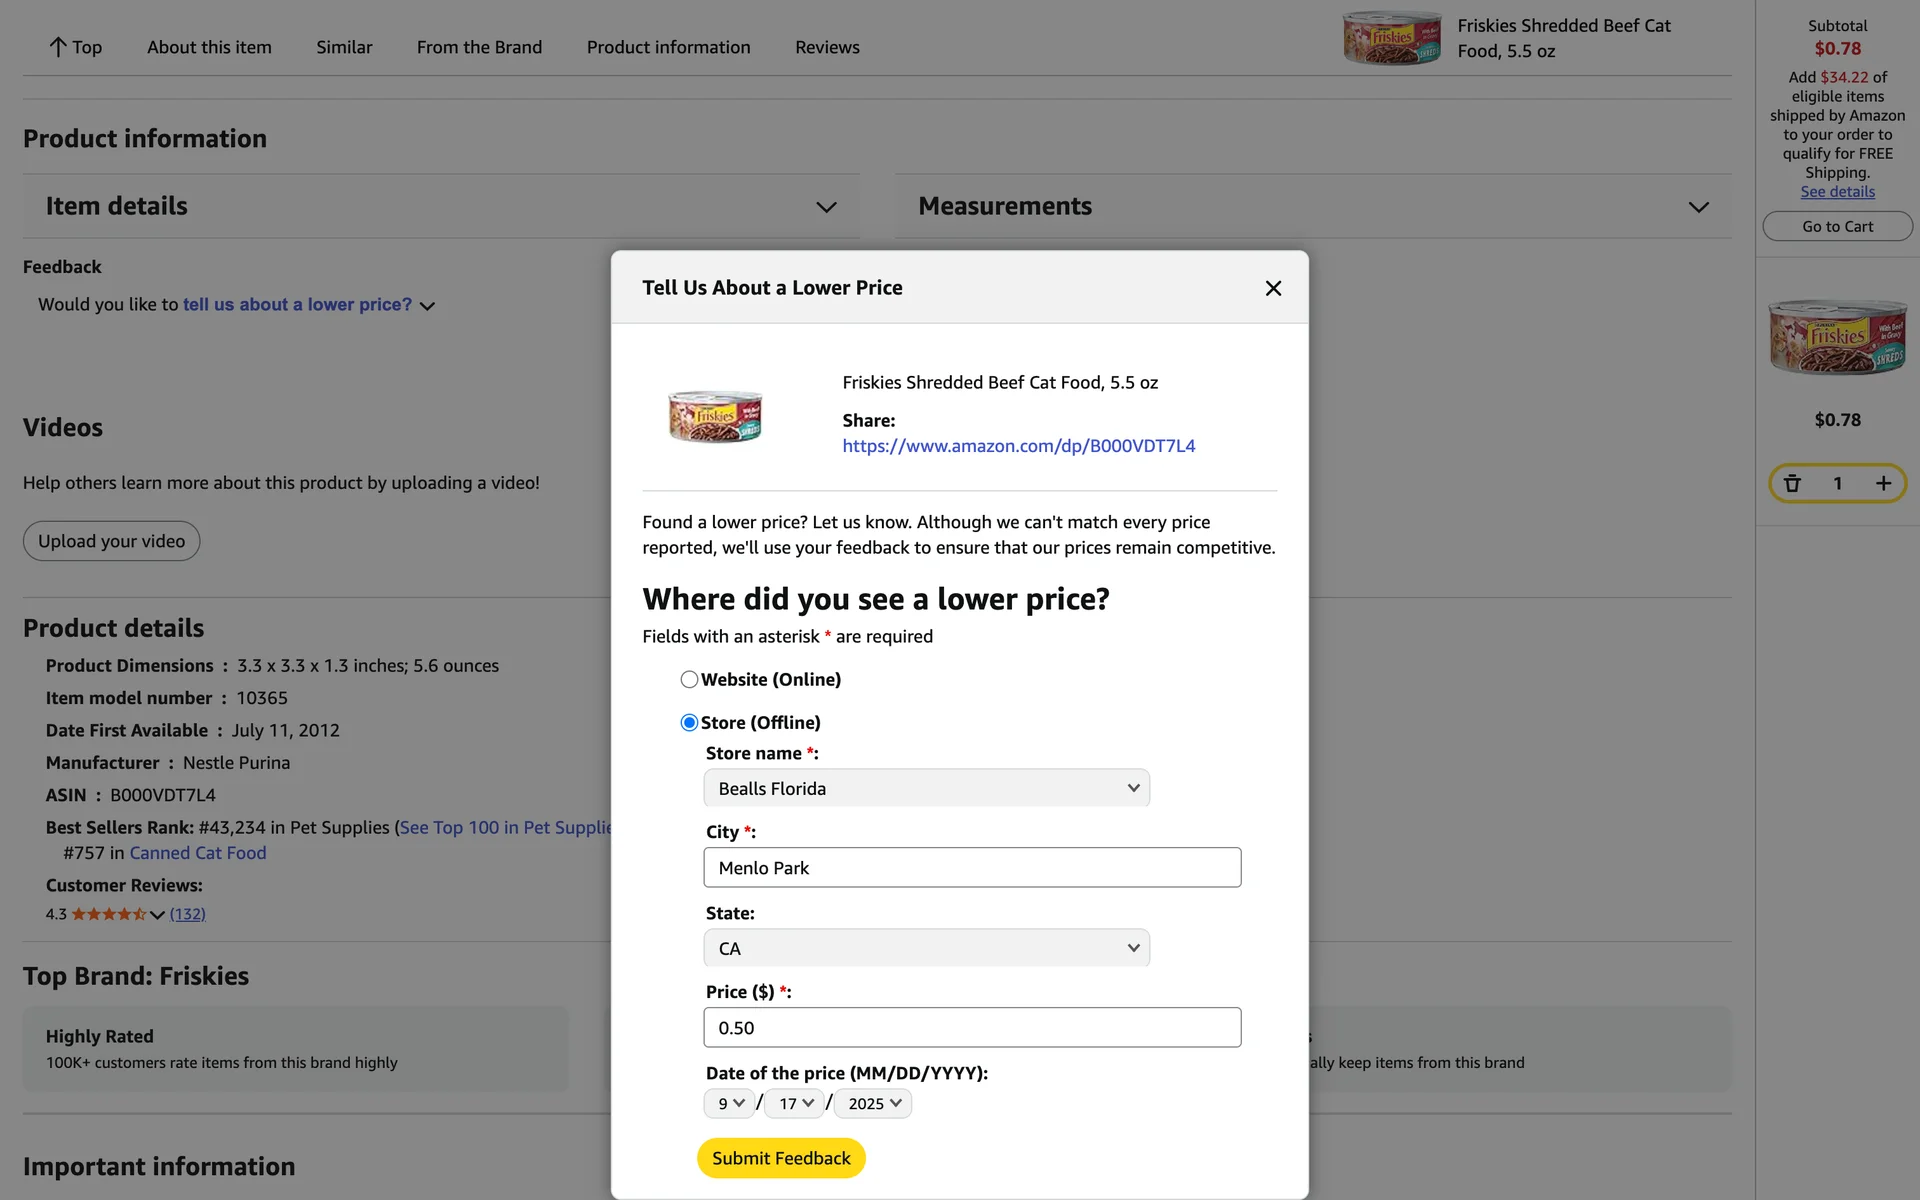Image resolution: width=1920 pixels, height=1200 pixels.
Task: Open the year dropdown showing 2025
Action: tap(873, 1103)
